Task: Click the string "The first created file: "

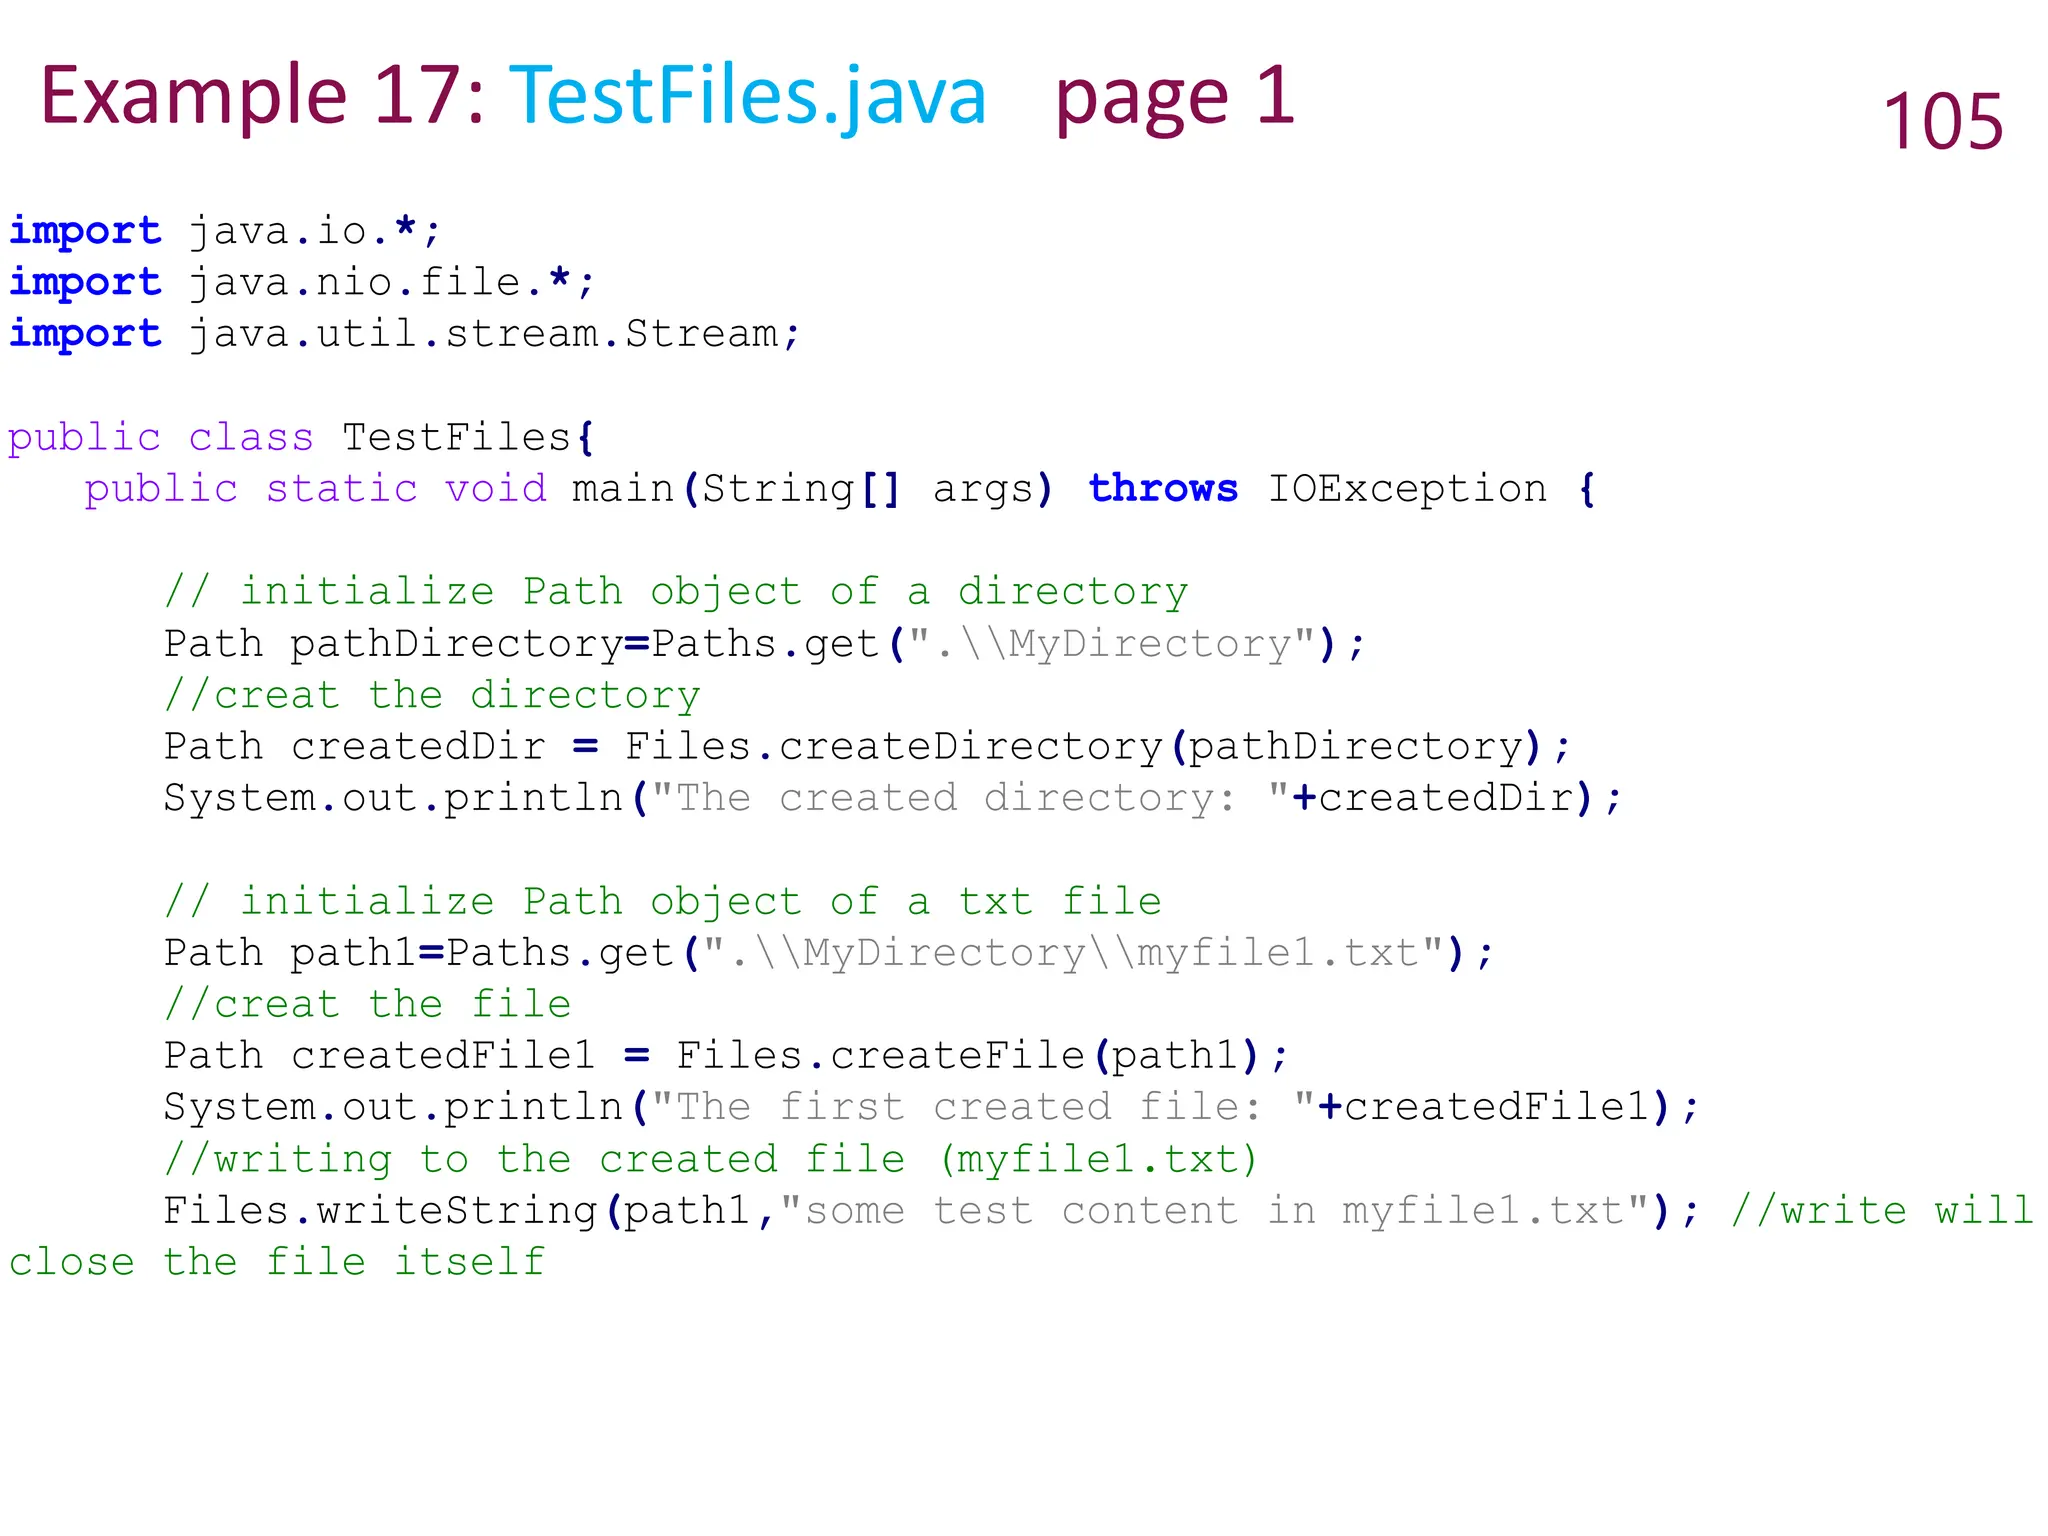Action: (983, 1107)
